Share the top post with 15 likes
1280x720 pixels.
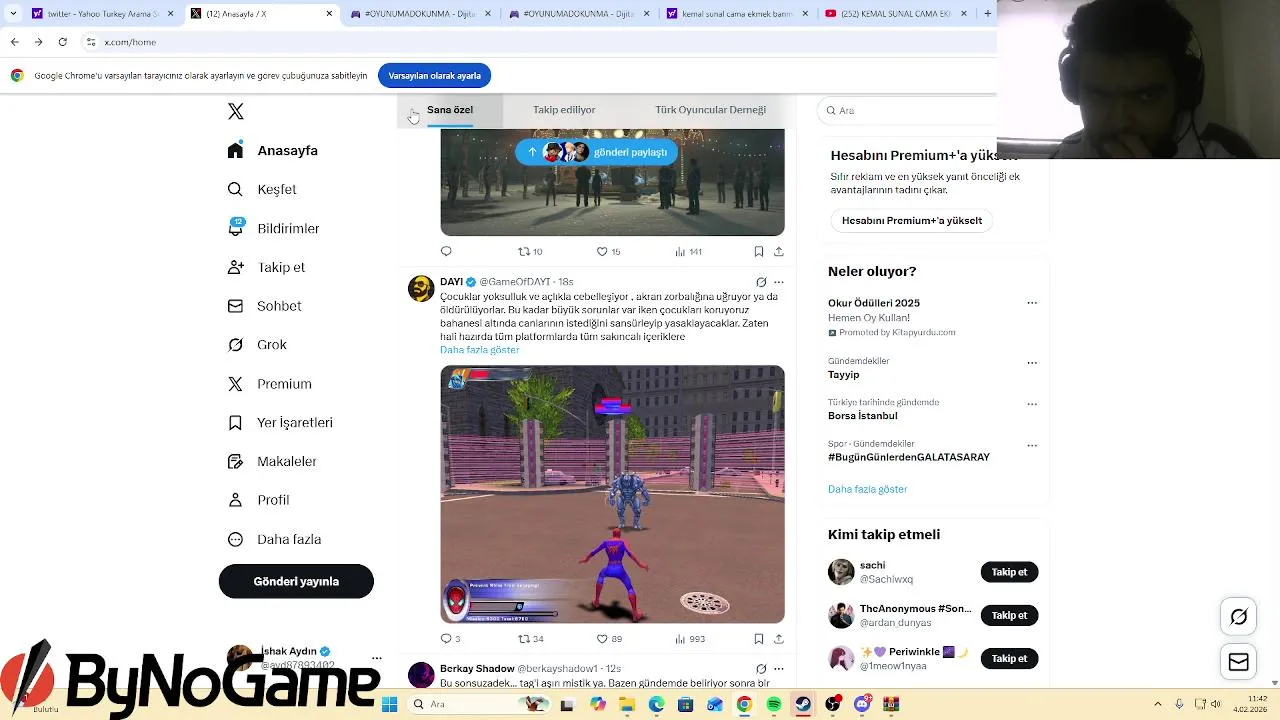pyautogui.click(x=779, y=251)
